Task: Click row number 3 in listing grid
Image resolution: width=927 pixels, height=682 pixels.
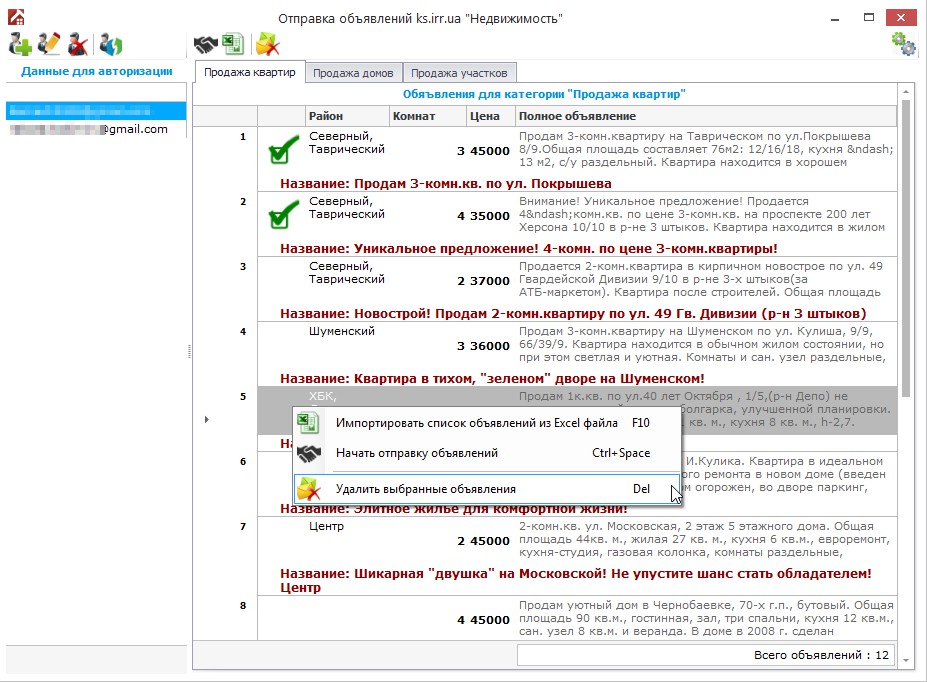Action: coord(243,267)
